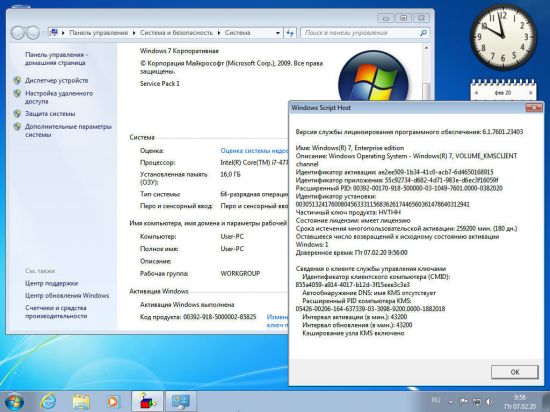Click shield icon beside Настройка удаленного доступа
550x412 pixels.
click(x=17, y=94)
